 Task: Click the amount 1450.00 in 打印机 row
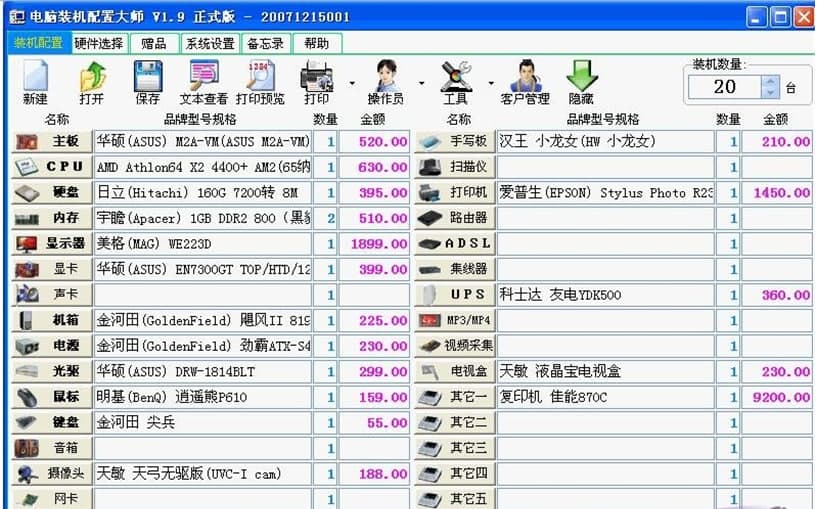pyautogui.click(x=777, y=193)
